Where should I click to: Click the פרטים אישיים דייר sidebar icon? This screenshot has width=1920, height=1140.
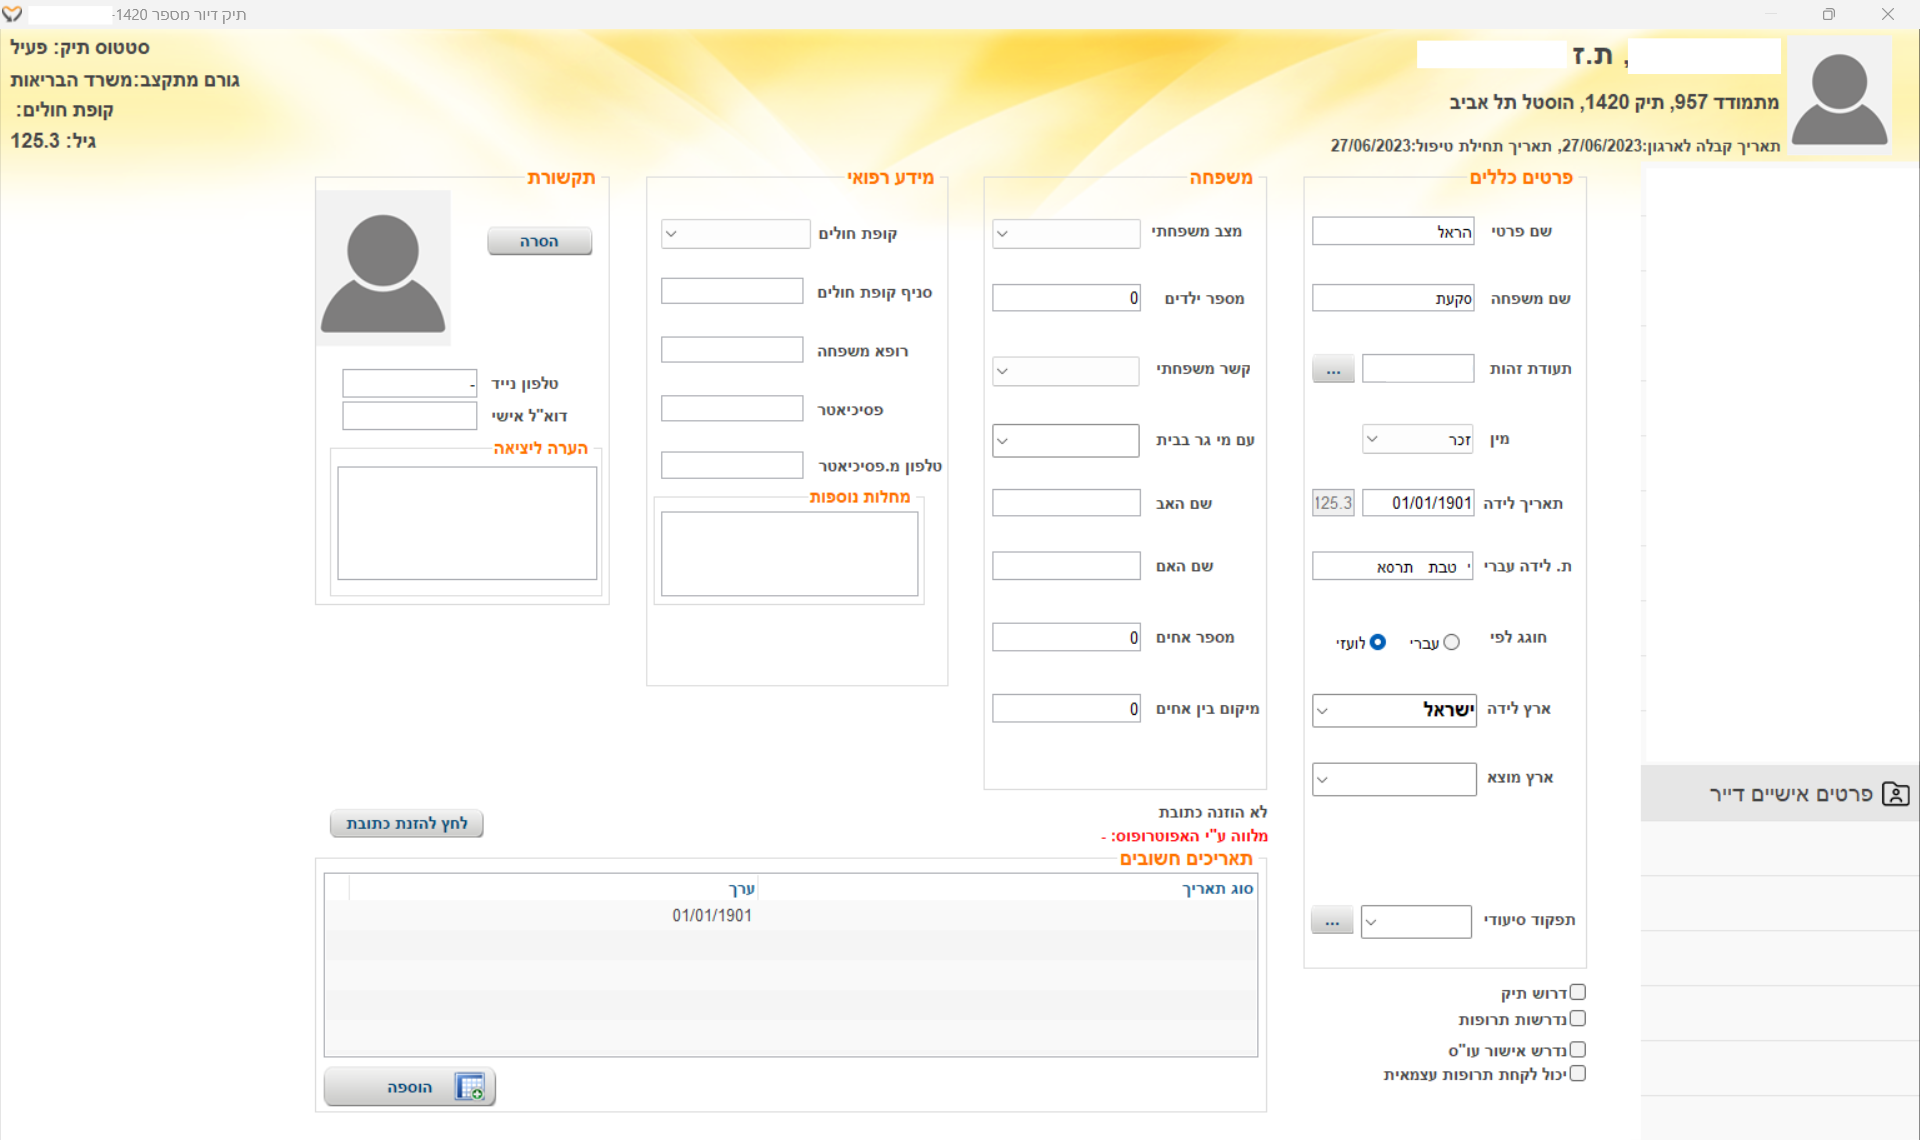click(x=1895, y=794)
